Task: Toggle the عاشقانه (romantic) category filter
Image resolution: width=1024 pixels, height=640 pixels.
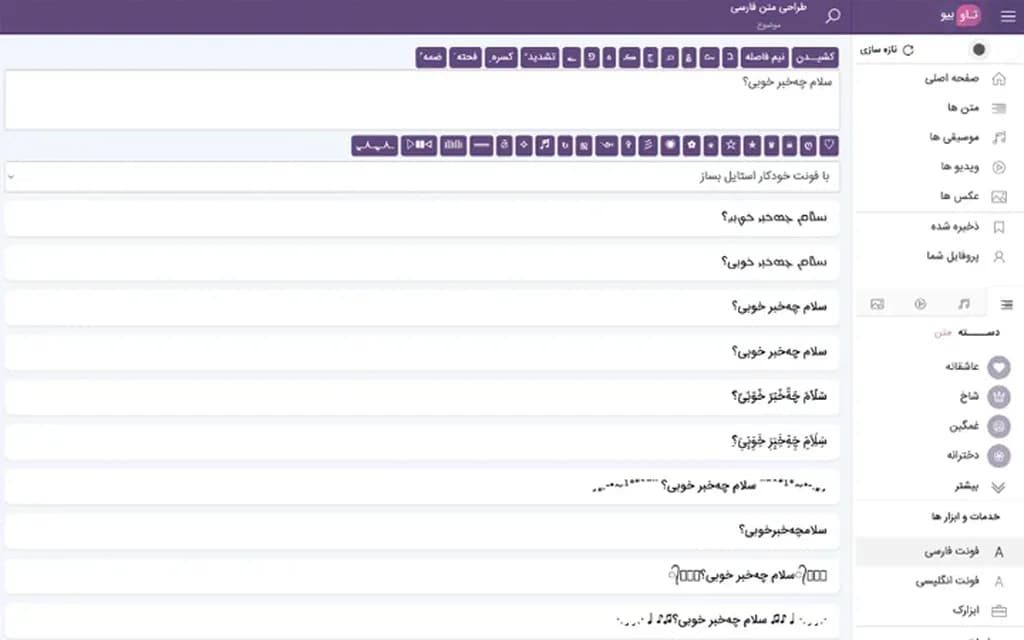Action: (x=978, y=367)
